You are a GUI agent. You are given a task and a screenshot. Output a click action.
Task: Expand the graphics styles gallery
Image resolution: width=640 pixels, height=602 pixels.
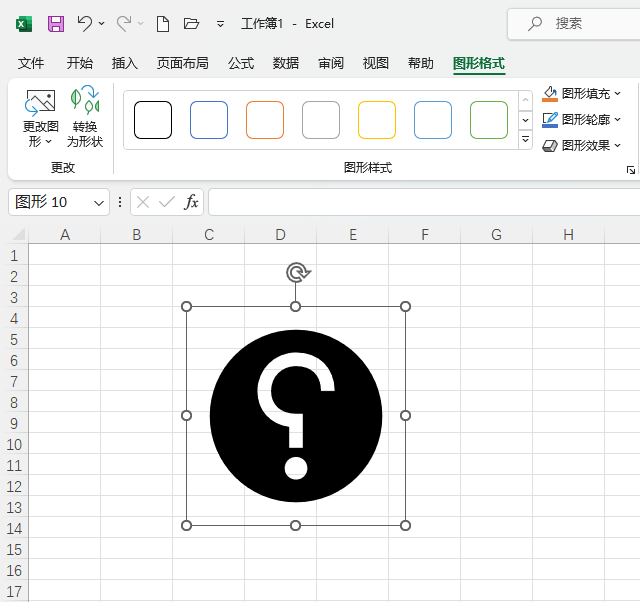click(x=525, y=140)
